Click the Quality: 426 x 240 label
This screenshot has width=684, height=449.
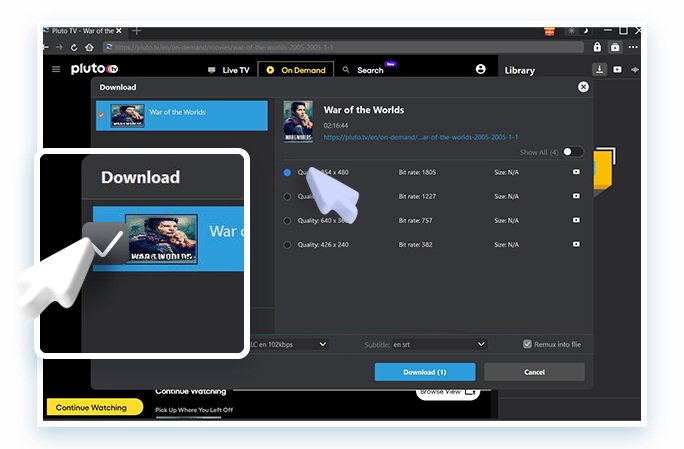[x=323, y=244]
